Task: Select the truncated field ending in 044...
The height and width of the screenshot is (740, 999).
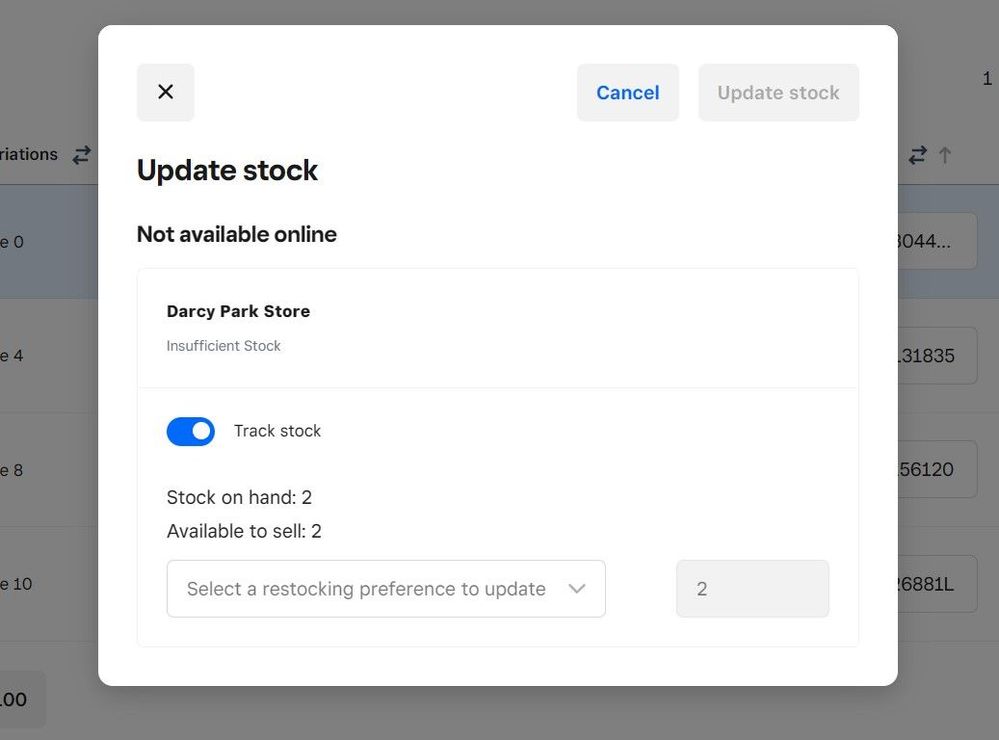Action: point(936,241)
